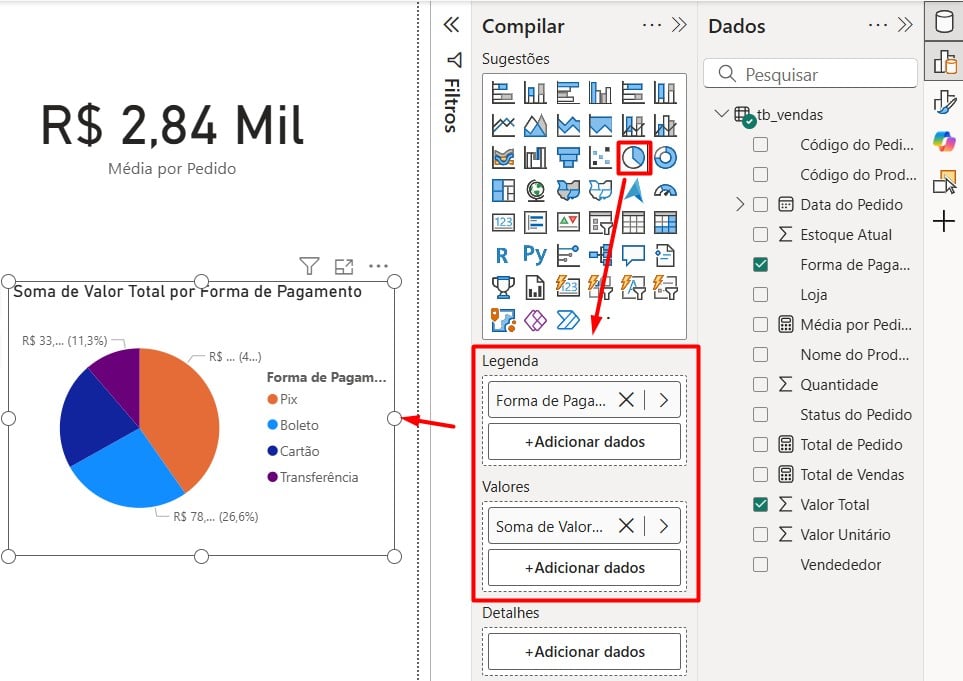Select the highlighted pie chart visual icon

(x=634, y=157)
